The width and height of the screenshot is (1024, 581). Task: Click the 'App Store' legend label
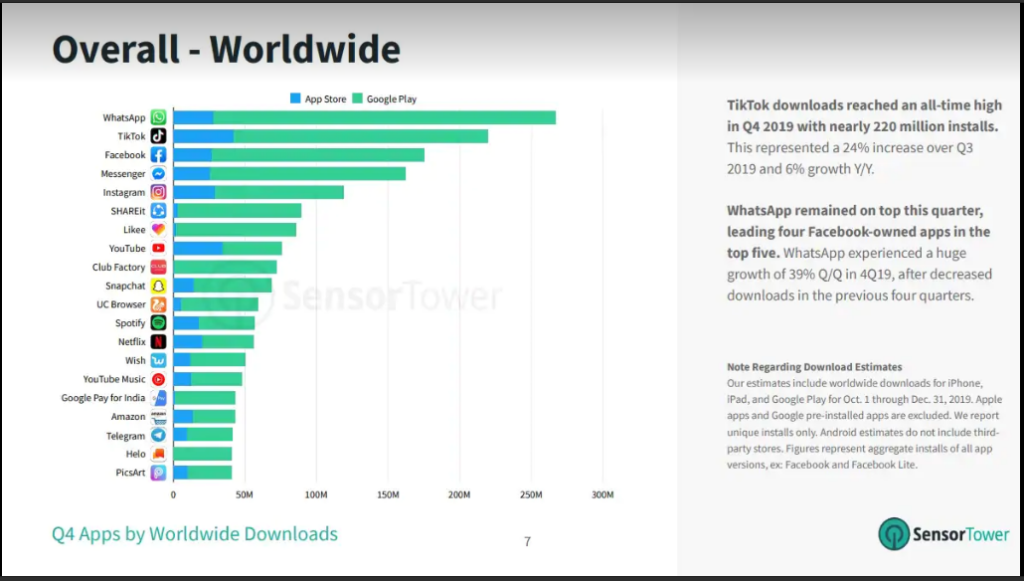[x=325, y=99]
